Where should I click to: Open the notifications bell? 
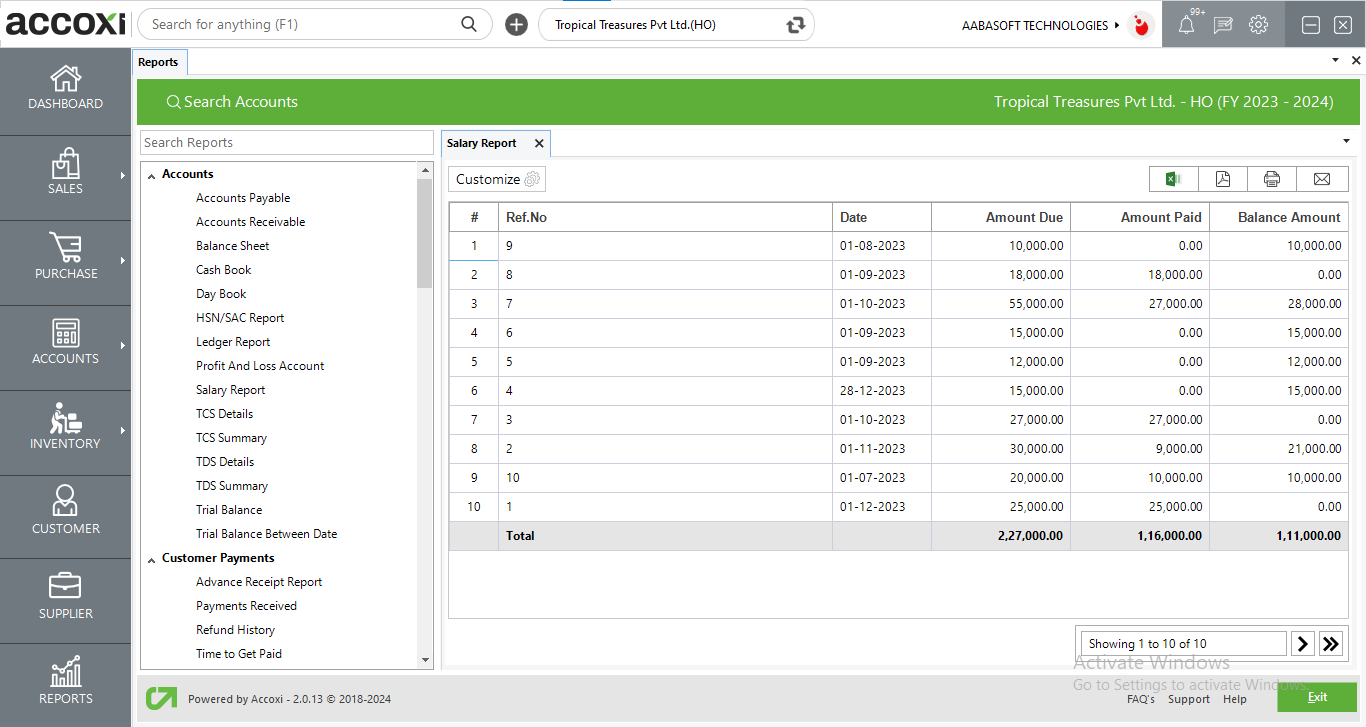click(1187, 24)
